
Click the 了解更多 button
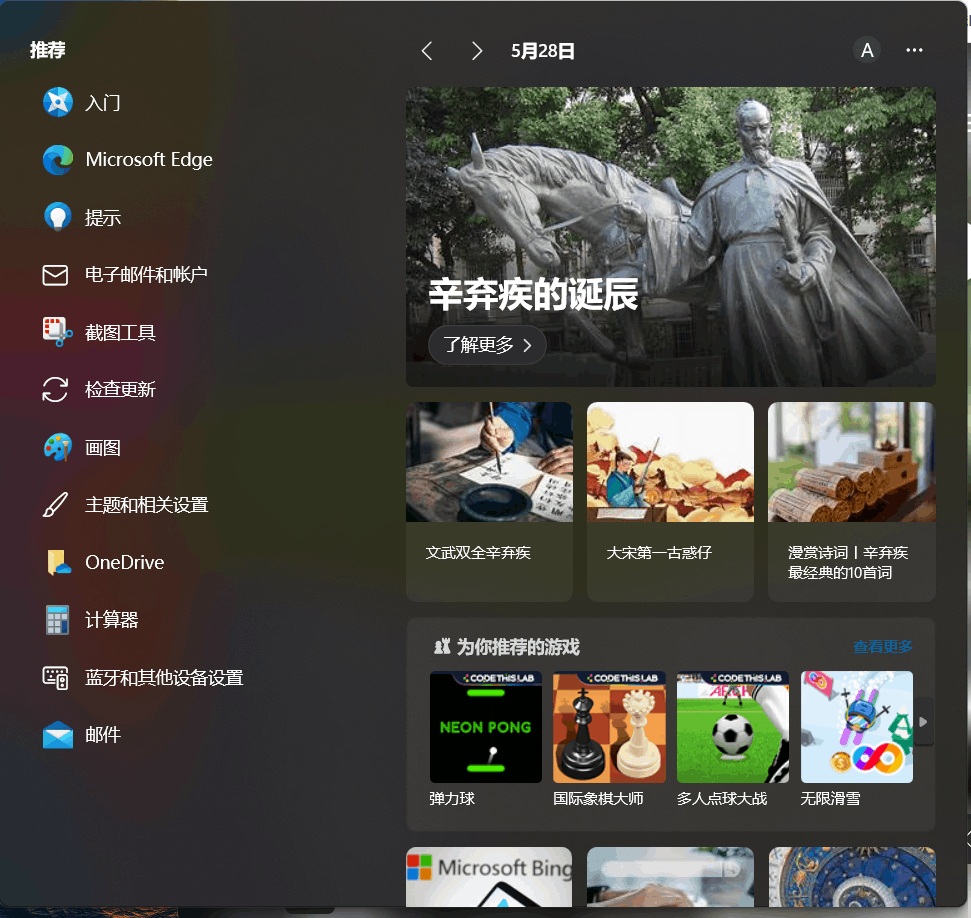click(x=487, y=345)
